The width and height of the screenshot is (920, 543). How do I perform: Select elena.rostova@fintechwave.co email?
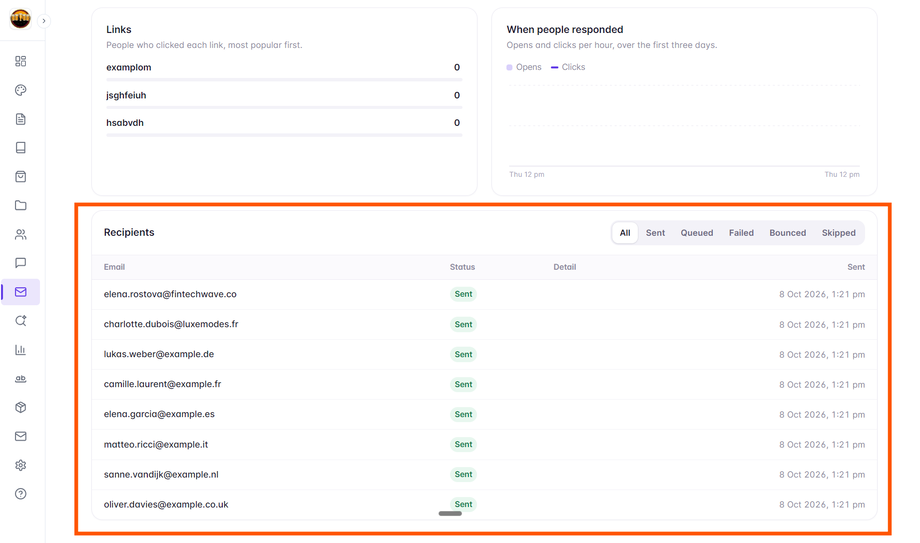(x=170, y=294)
